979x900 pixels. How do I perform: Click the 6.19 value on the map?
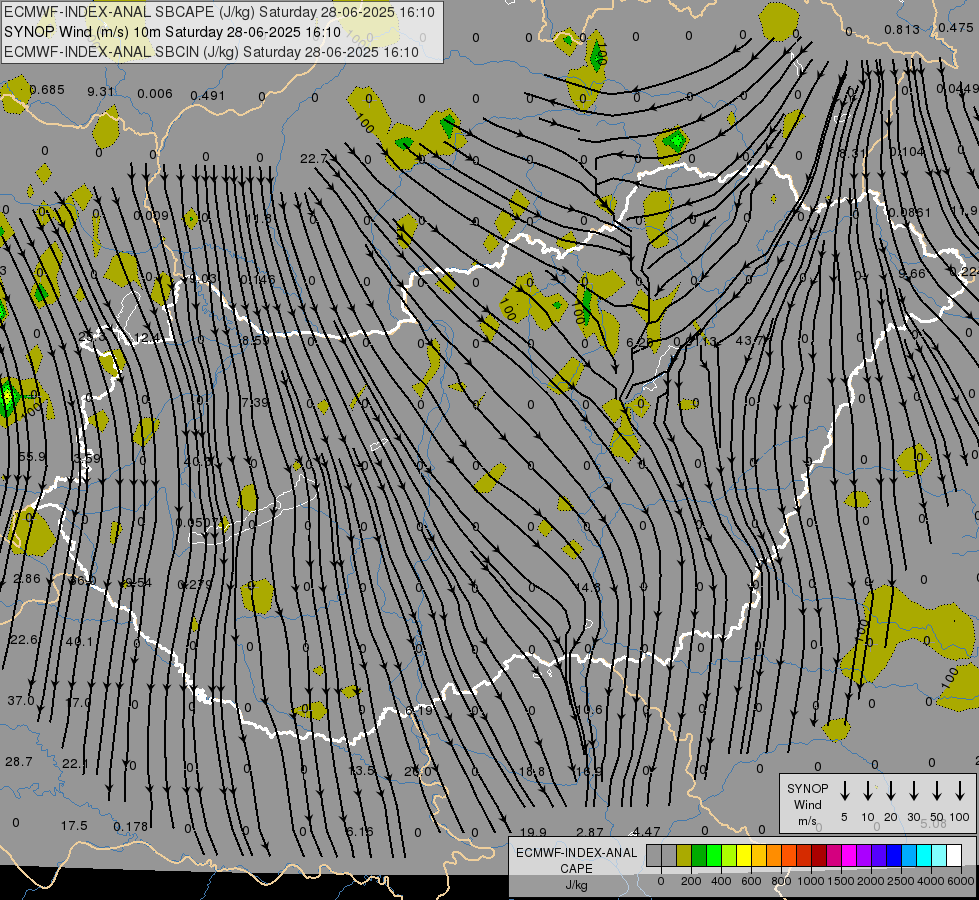[x=419, y=710]
